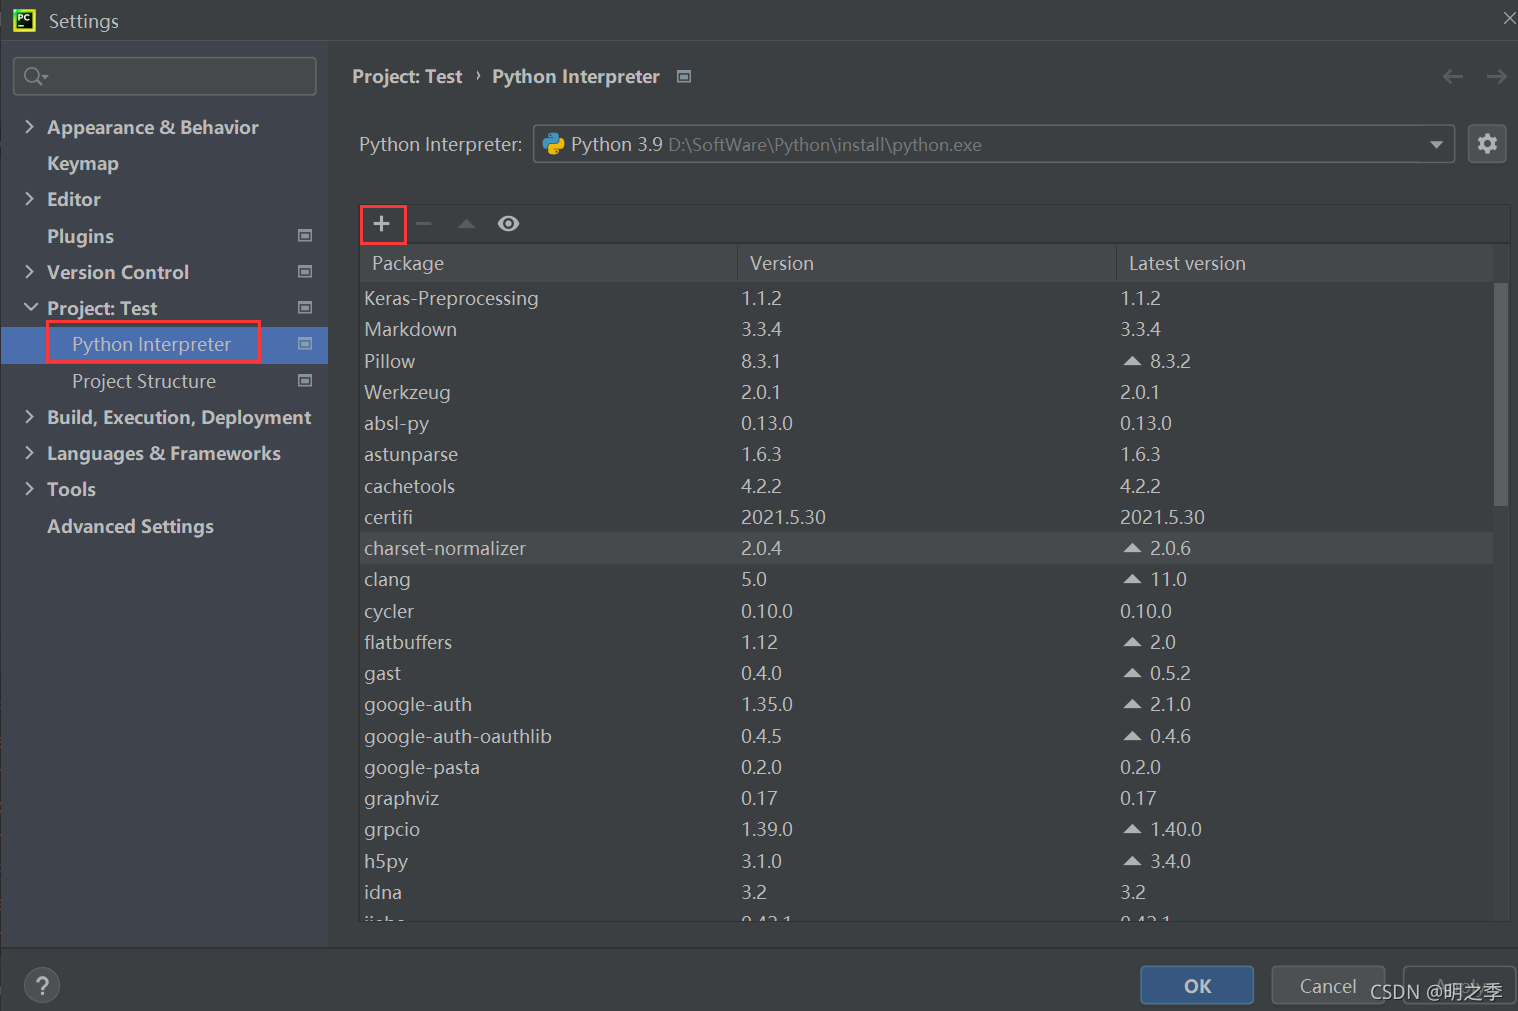Click the uninstall package minus icon

[424, 224]
